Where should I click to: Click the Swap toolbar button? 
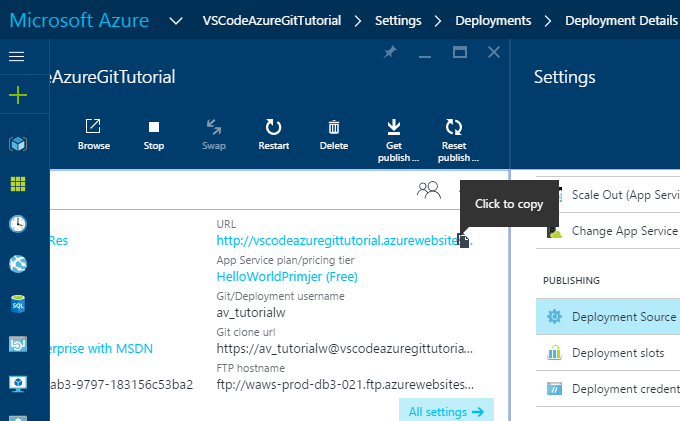point(214,135)
